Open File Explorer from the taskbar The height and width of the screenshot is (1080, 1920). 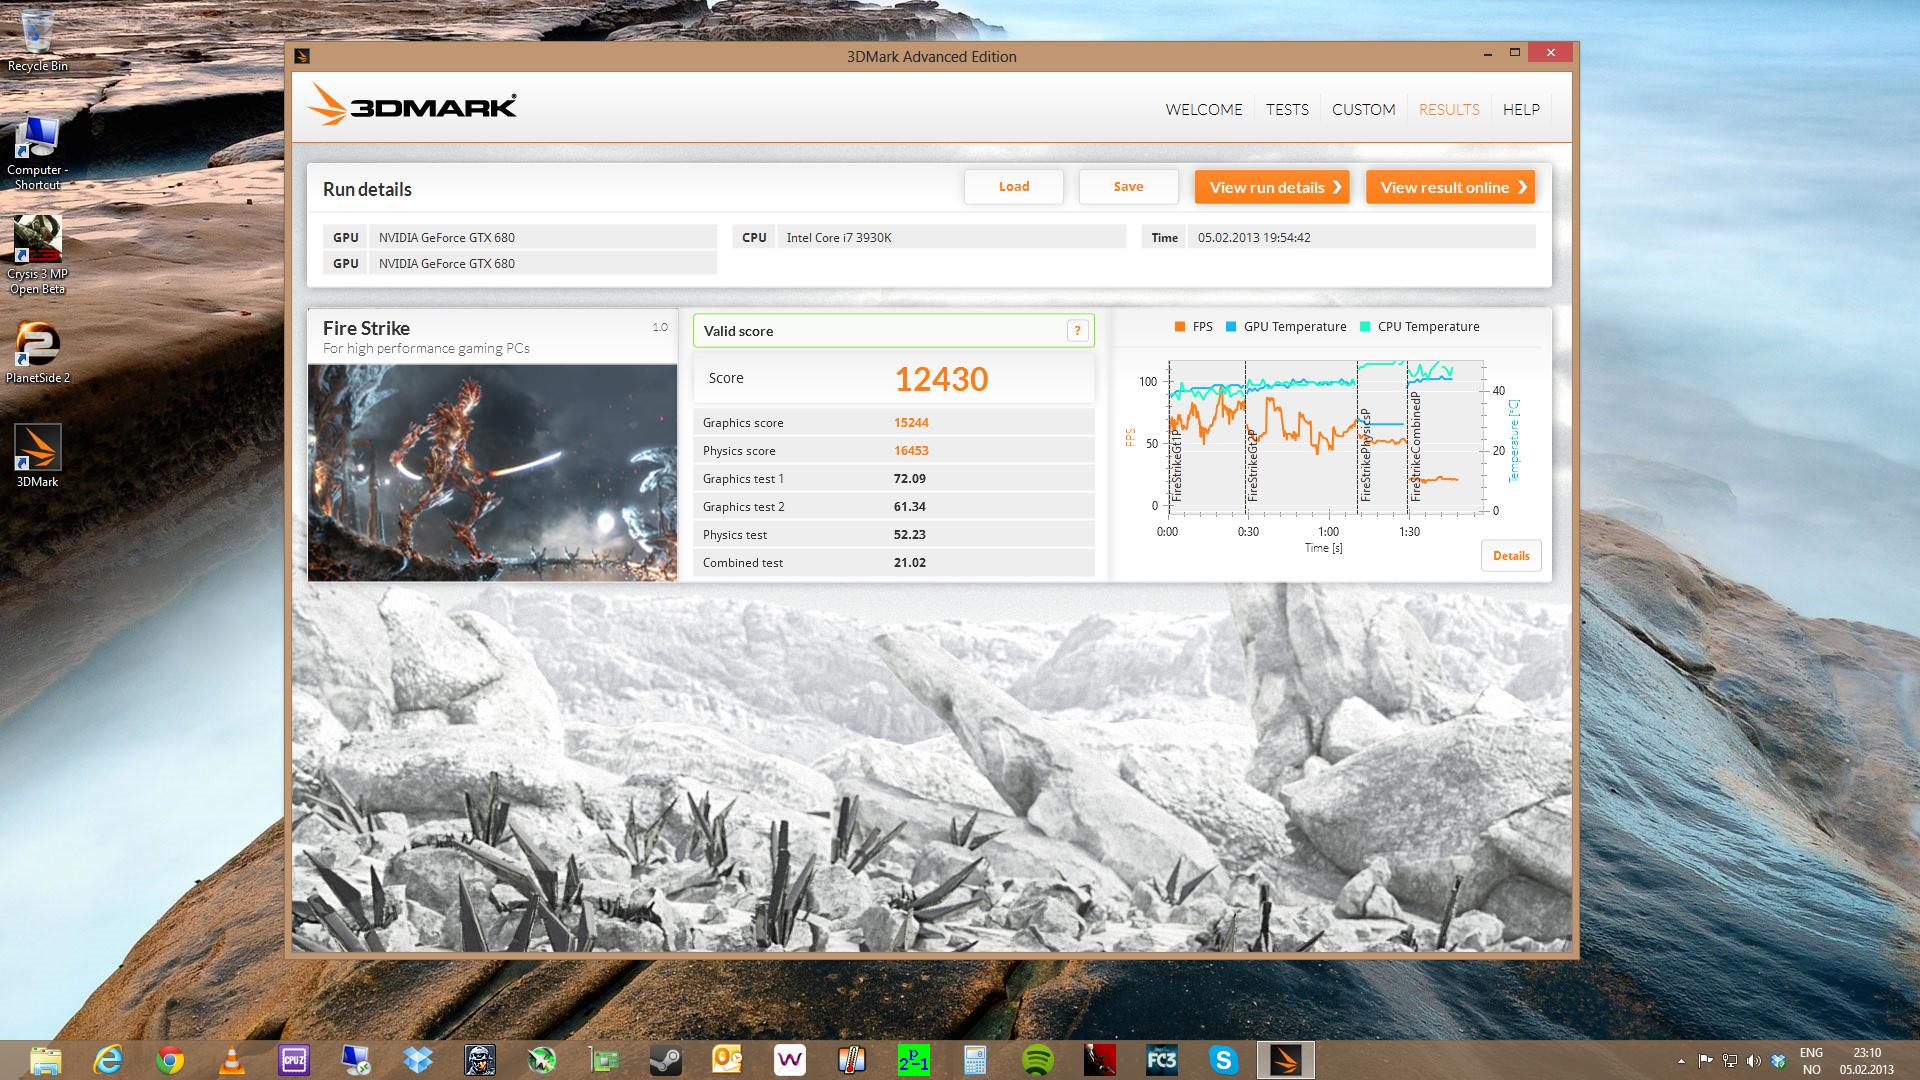pyautogui.click(x=45, y=1060)
